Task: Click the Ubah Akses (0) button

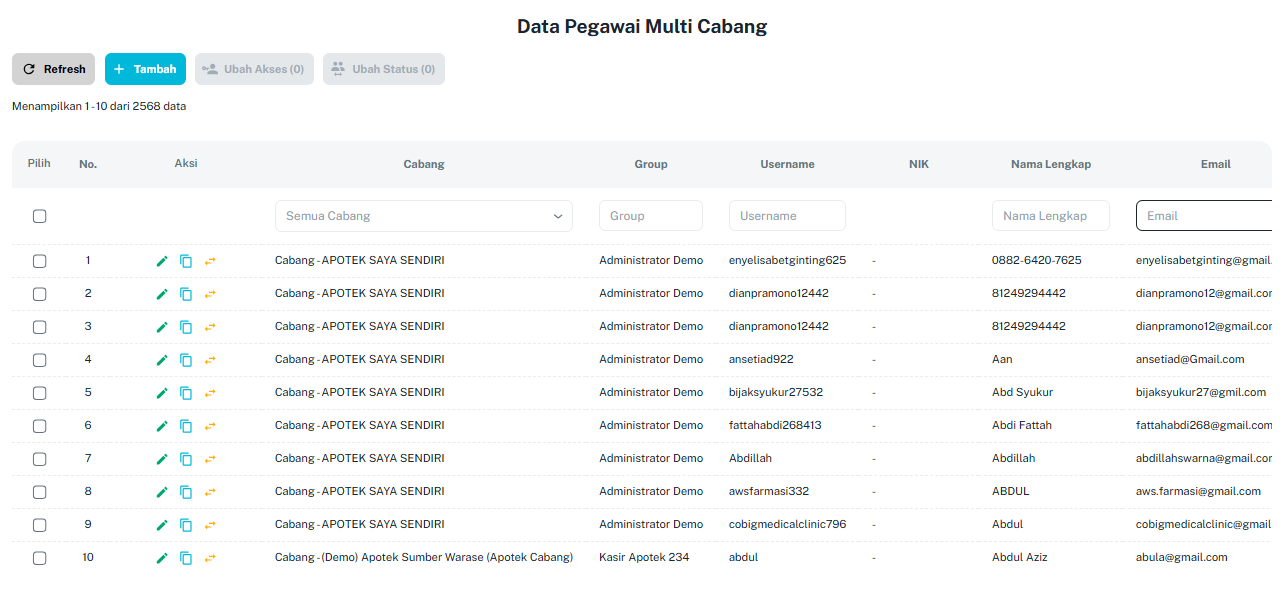Action: tap(254, 69)
